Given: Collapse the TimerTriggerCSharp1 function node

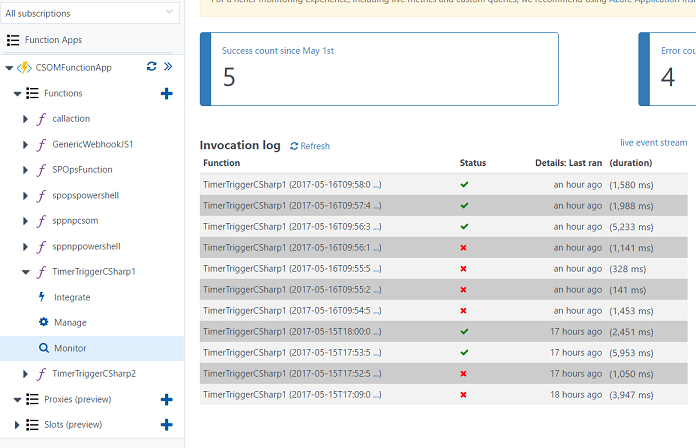Looking at the screenshot, I should coord(26,271).
